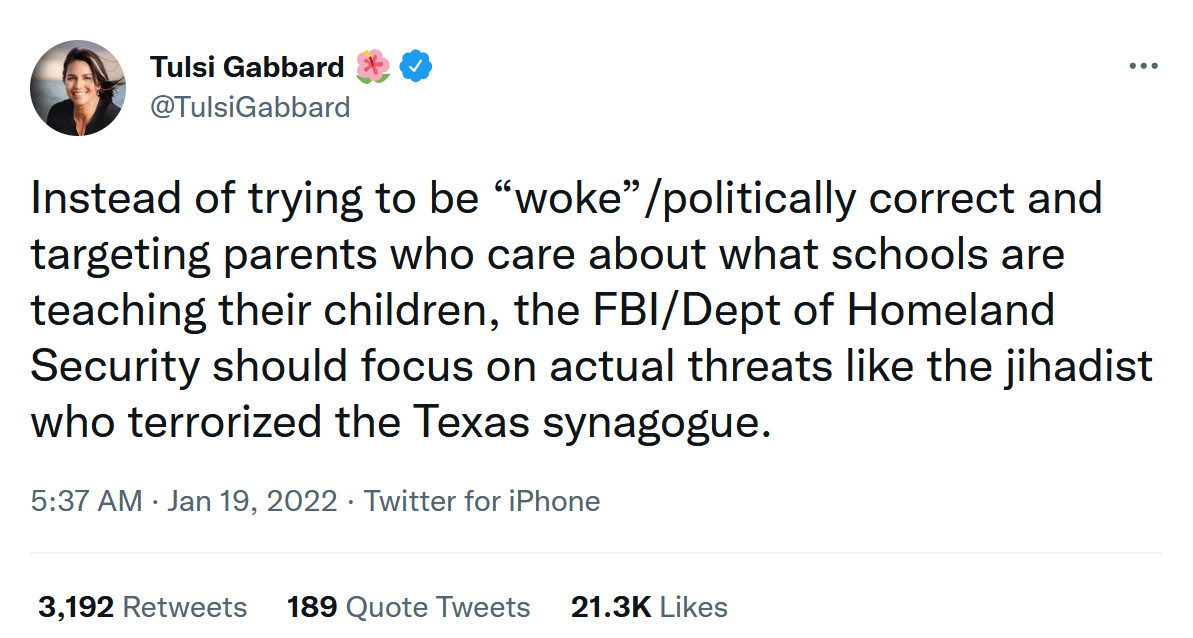The height and width of the screenshot is (638, 1193).
Task: Click the 5:37 AM timestamp
Action: coord(87,501)
